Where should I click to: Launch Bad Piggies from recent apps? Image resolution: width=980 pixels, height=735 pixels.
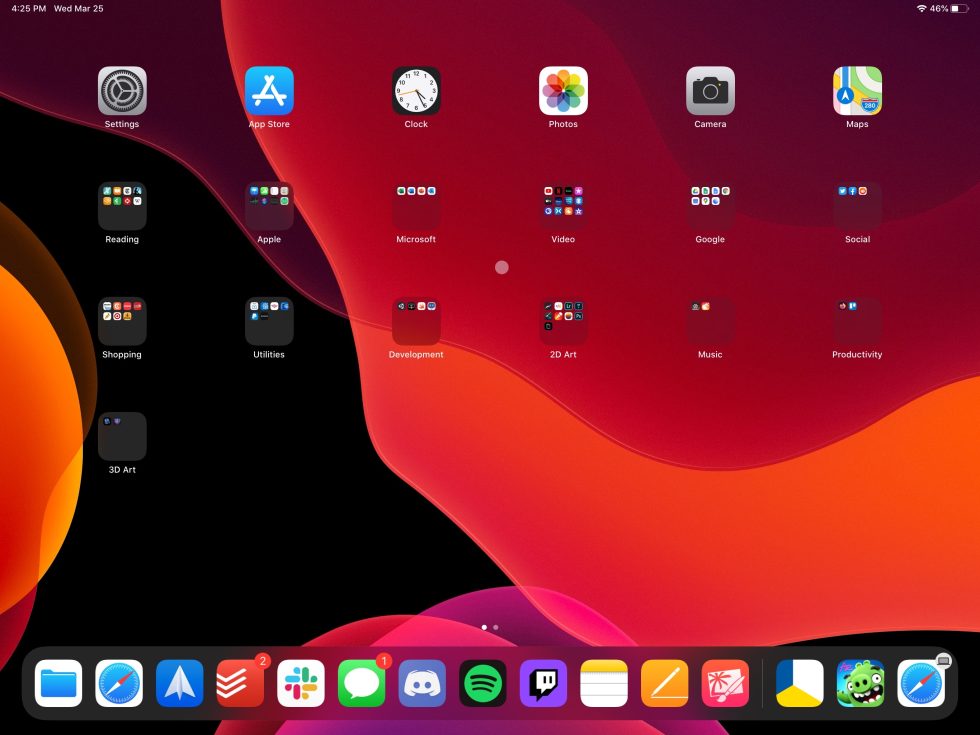tap(860, 682)
